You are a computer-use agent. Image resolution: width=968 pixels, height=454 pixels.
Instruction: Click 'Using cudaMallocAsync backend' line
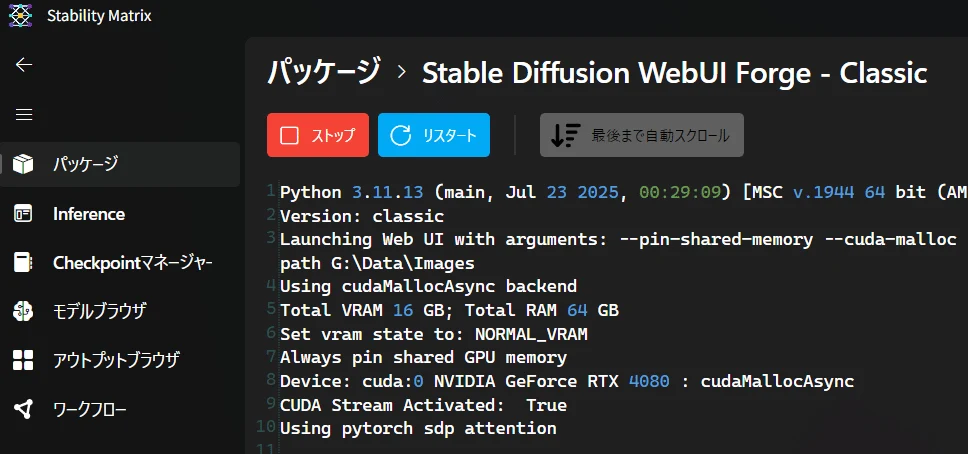coord(428,287)
